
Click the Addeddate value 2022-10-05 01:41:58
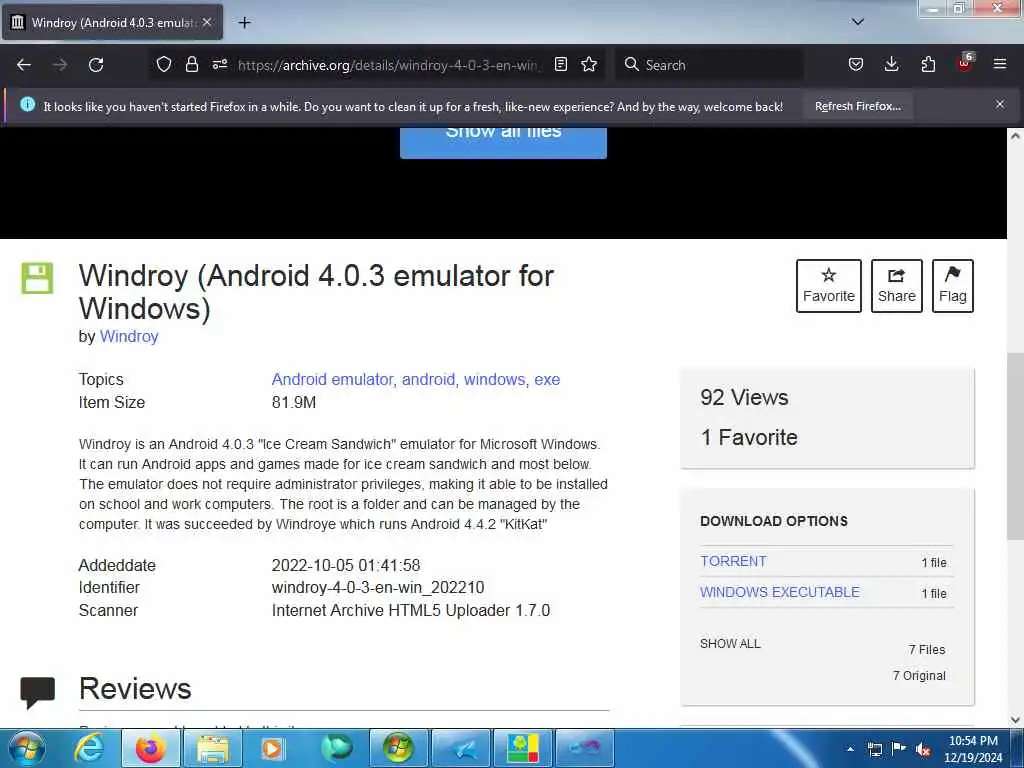(x=346, y=565)
